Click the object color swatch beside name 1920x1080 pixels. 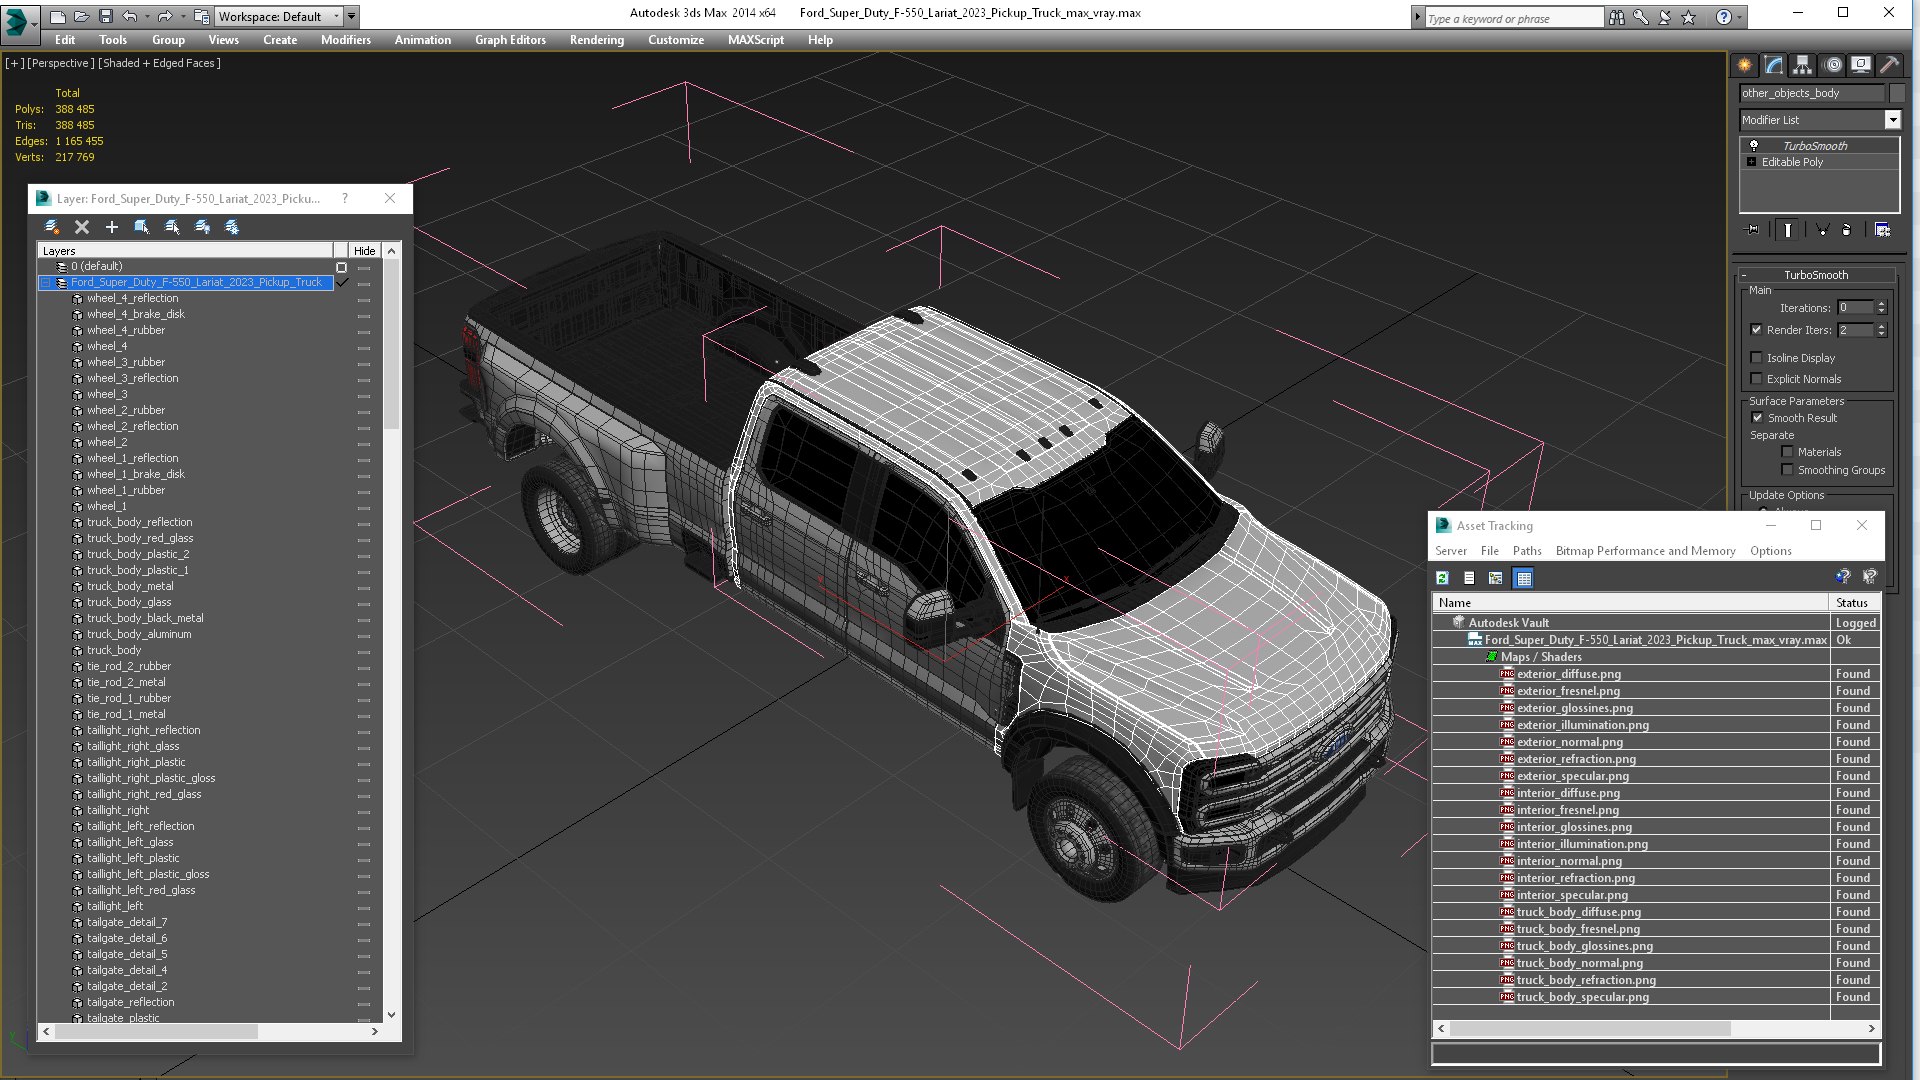(x=1898, y=93)
